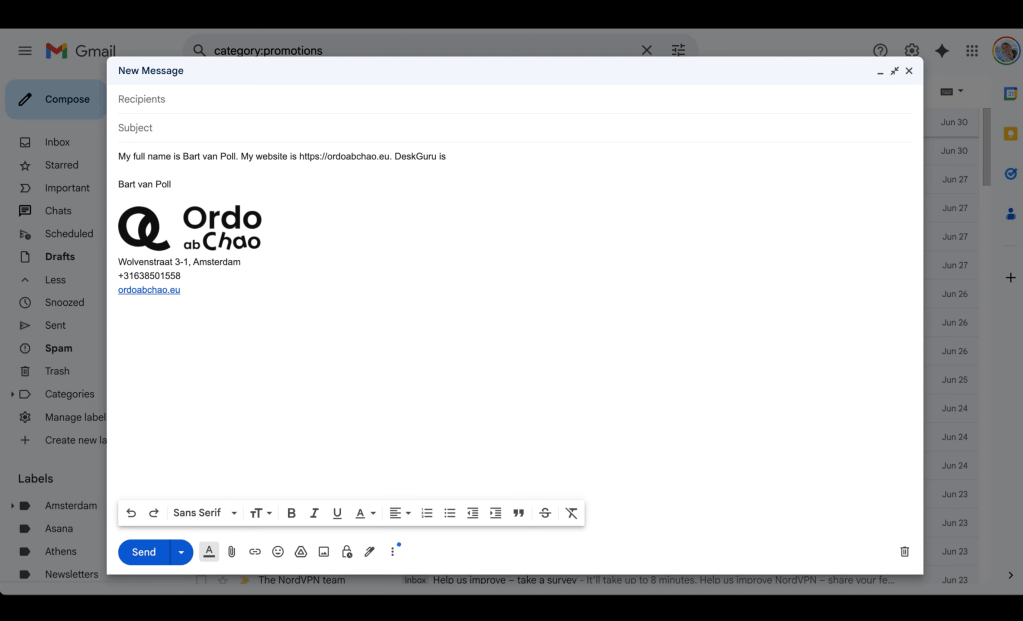Discard draft with the trash icon
Viewport: 1023px width, 621px height.
[904, 552]
